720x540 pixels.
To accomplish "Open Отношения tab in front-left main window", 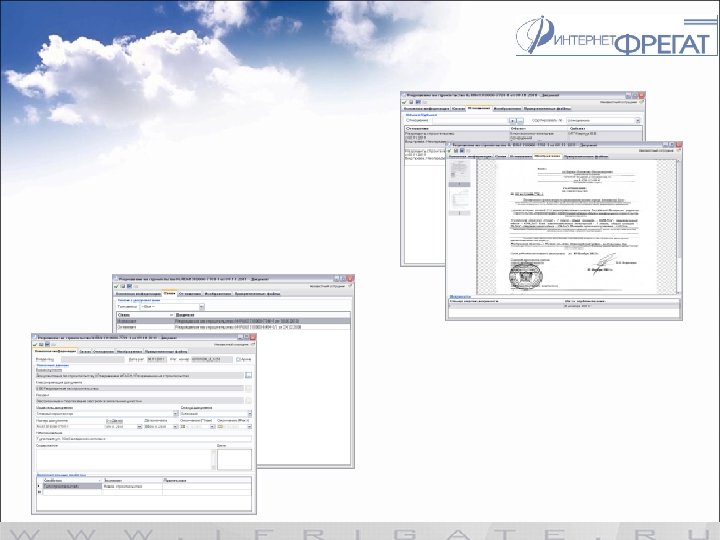I will (x=103, y=351).
